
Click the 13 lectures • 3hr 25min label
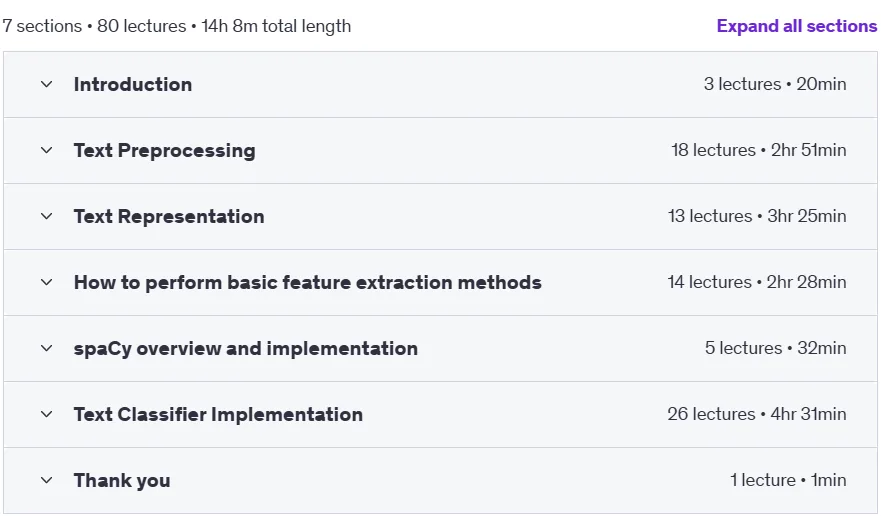(x=757, y=216)
